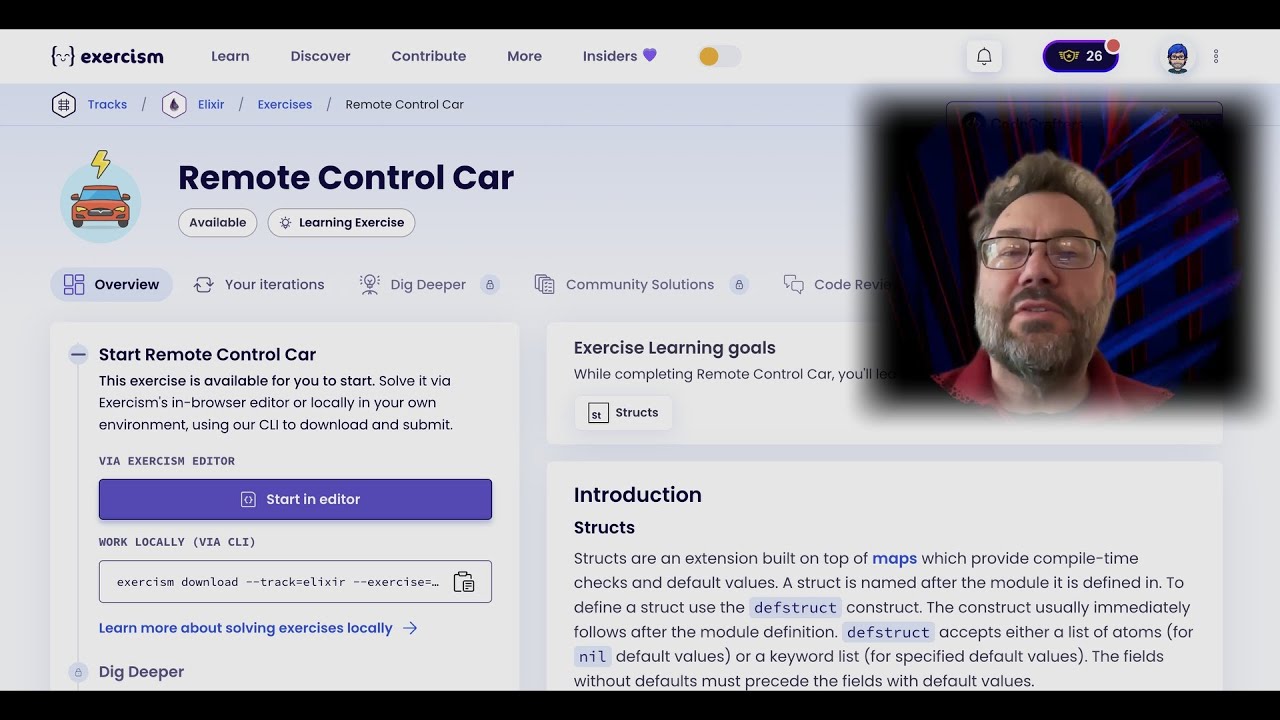
Task: Toggle the theme switch in the header
Action: tap(719, 56)
